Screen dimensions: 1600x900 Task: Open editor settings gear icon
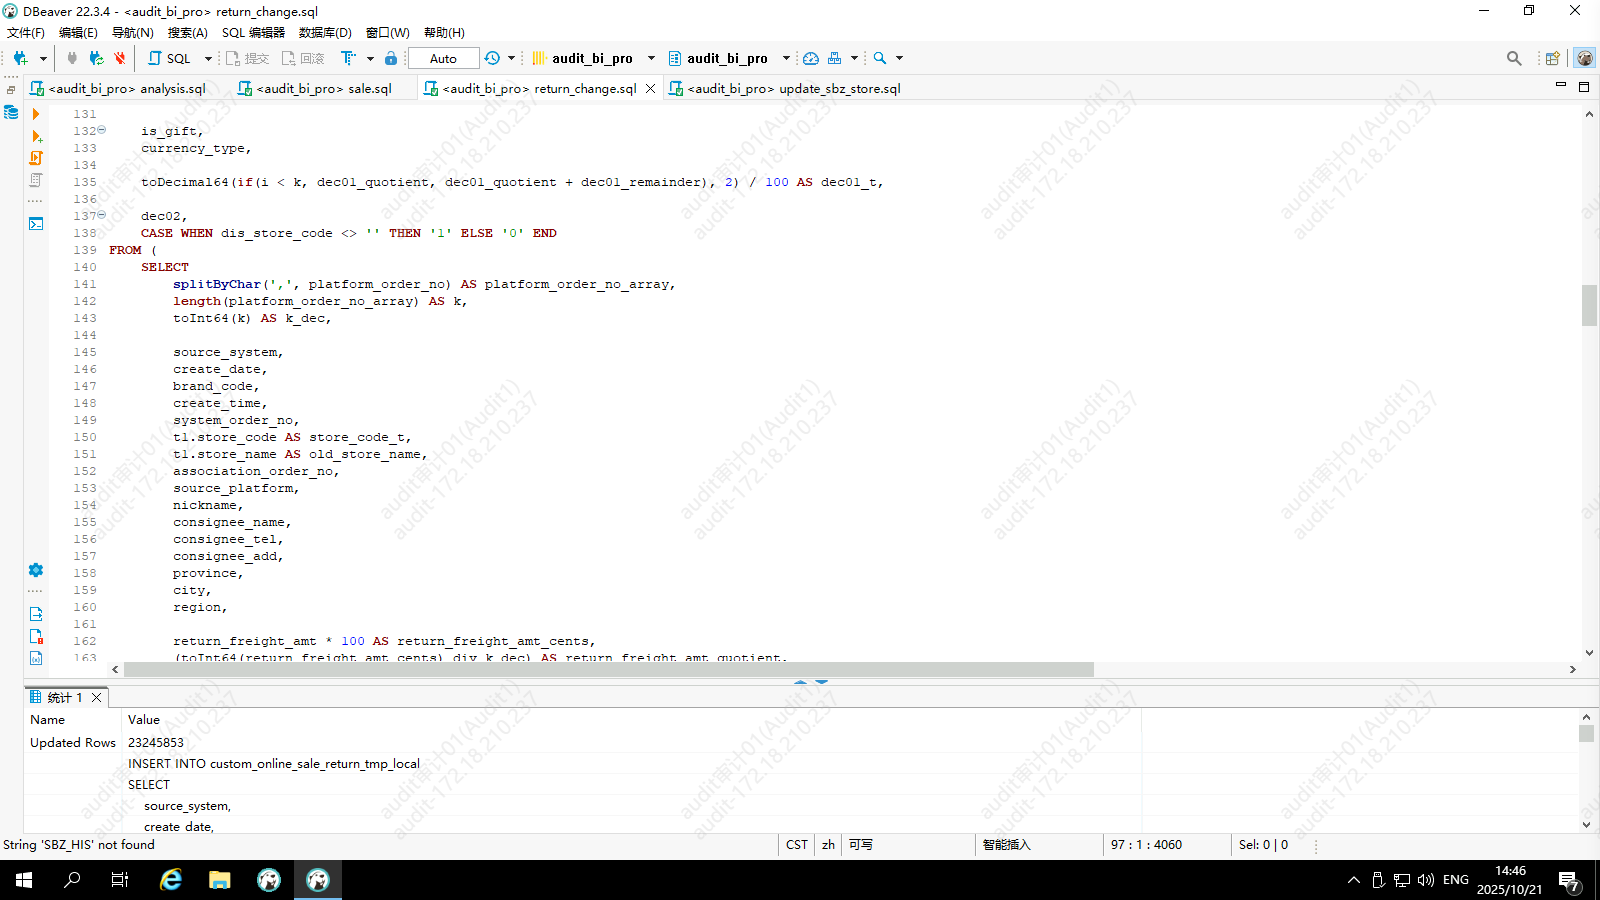[36, 570]
